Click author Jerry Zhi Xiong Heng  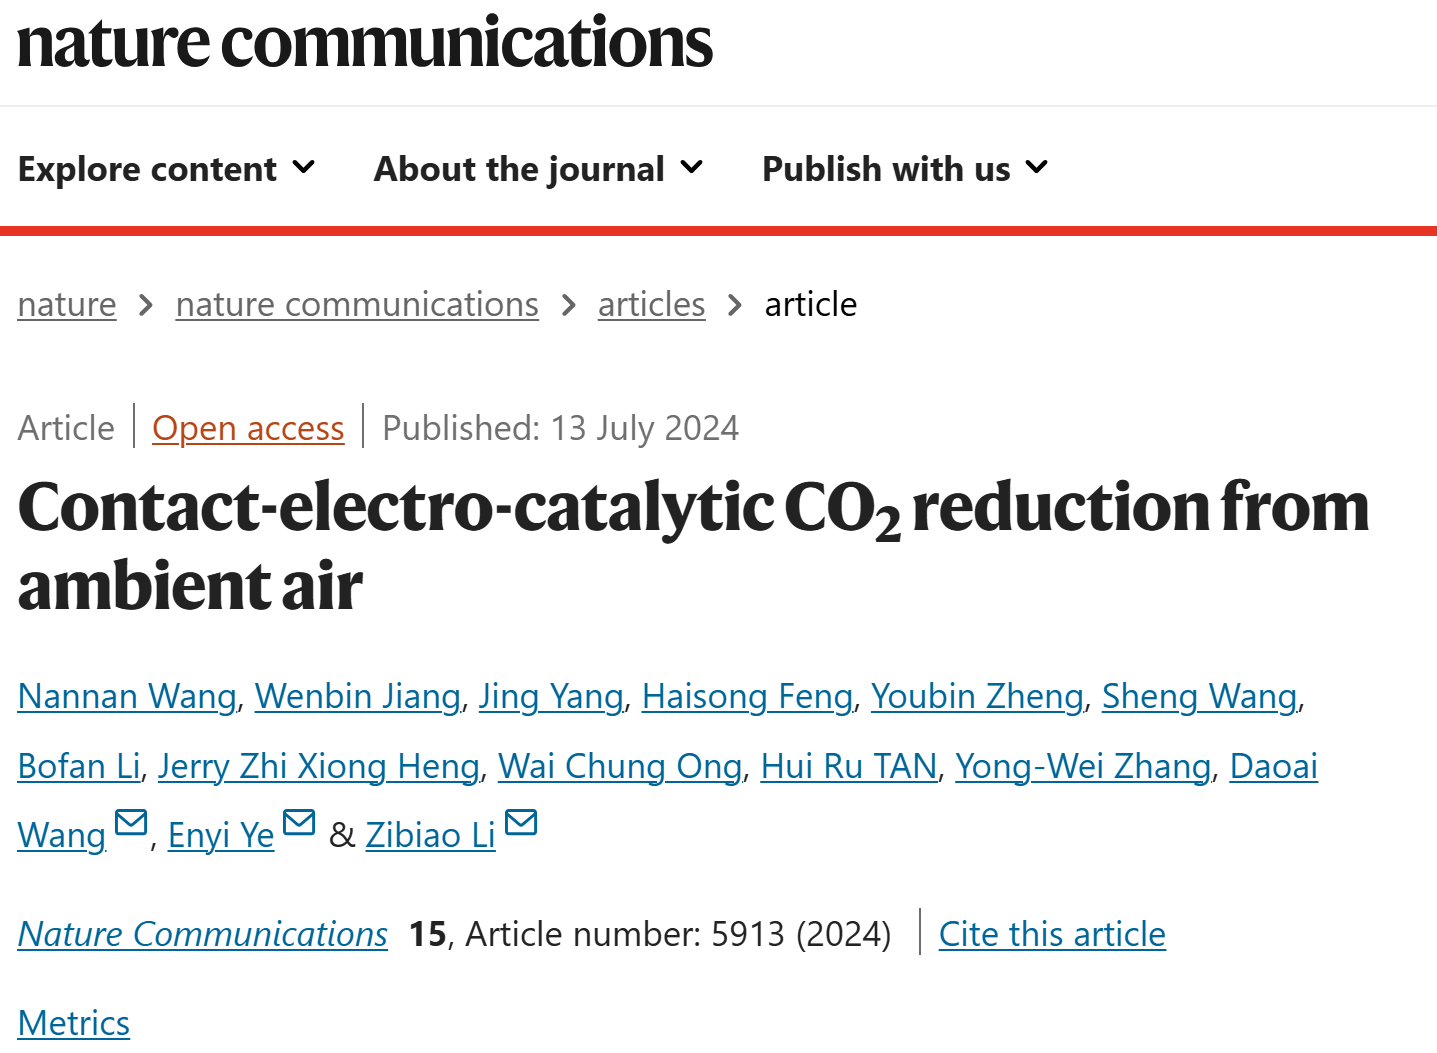(319, 766)
